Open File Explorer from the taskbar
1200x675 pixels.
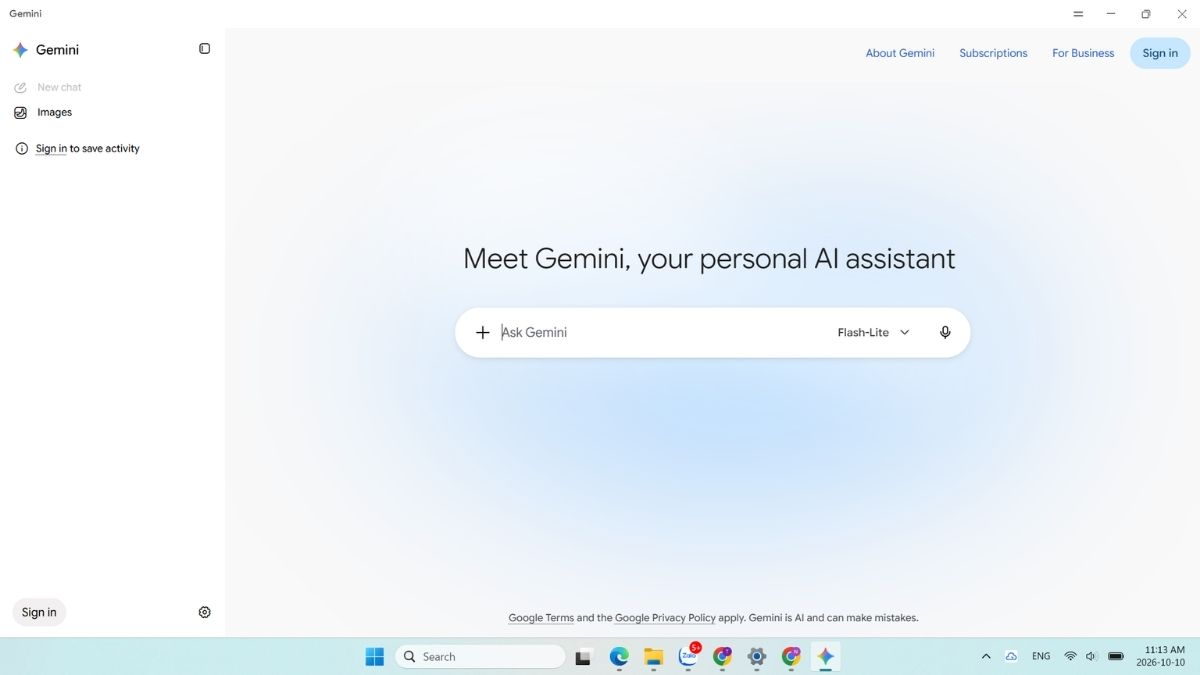click(654, 657)
